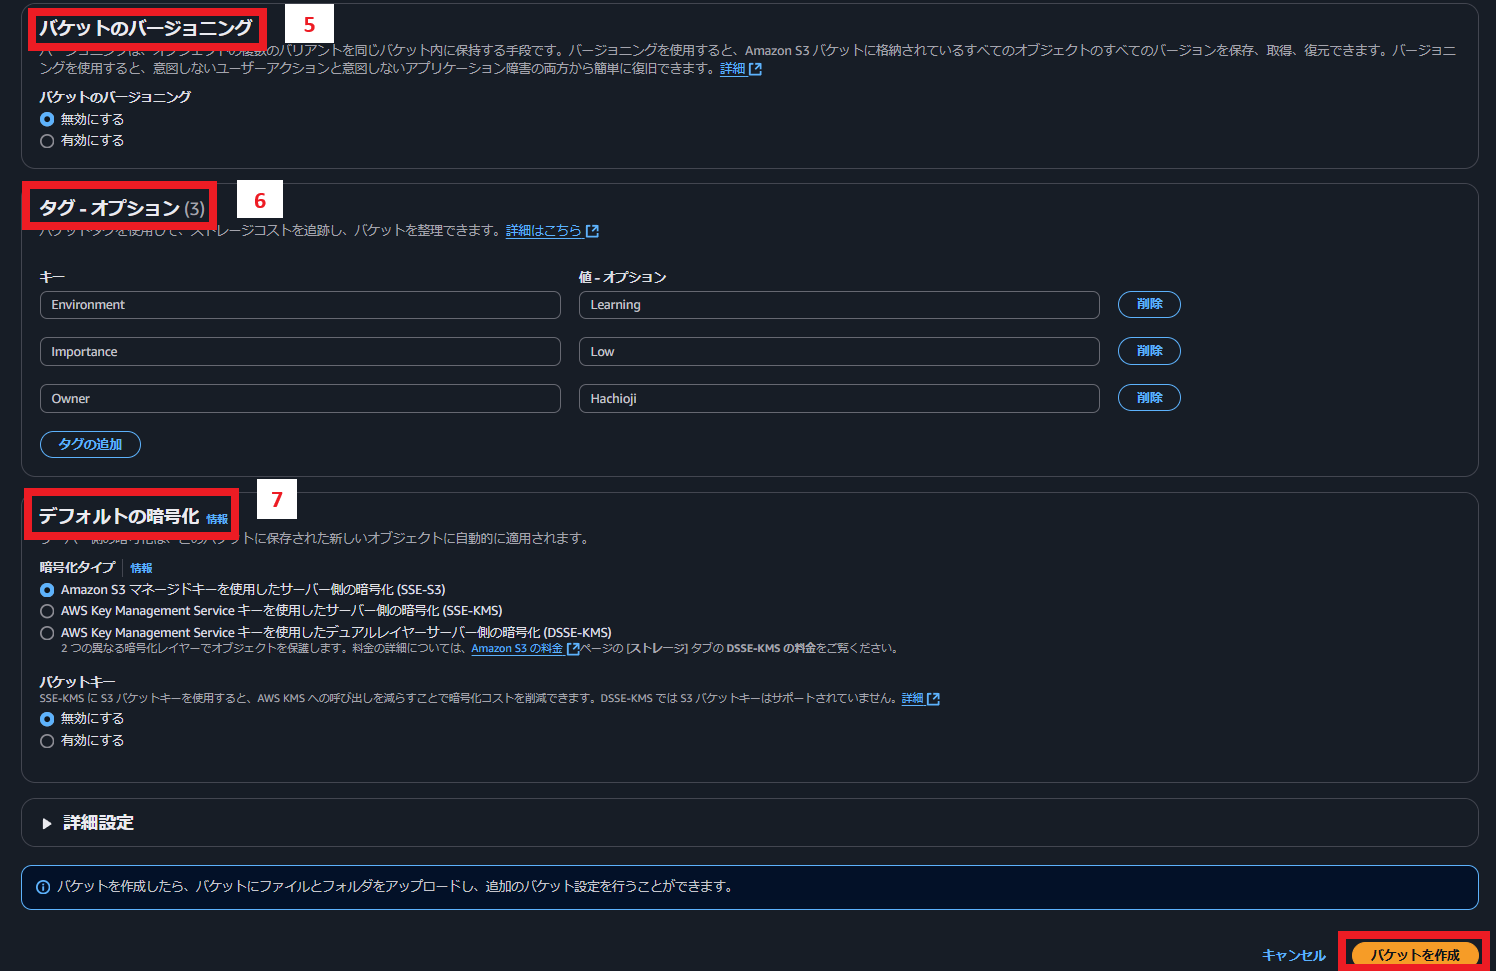Edit the Learning value field
The width and height of the screenshot is (1496, 971).
(839, 305)
